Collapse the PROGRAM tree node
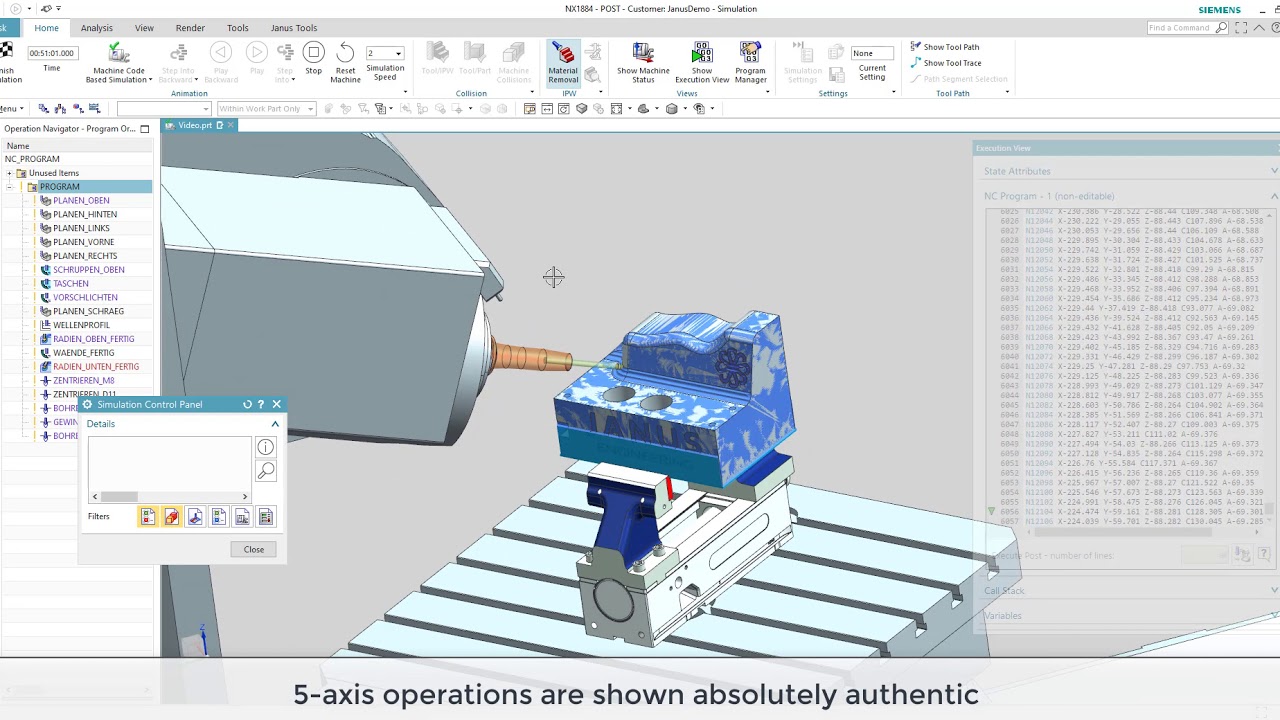 [x=9, y=187]
